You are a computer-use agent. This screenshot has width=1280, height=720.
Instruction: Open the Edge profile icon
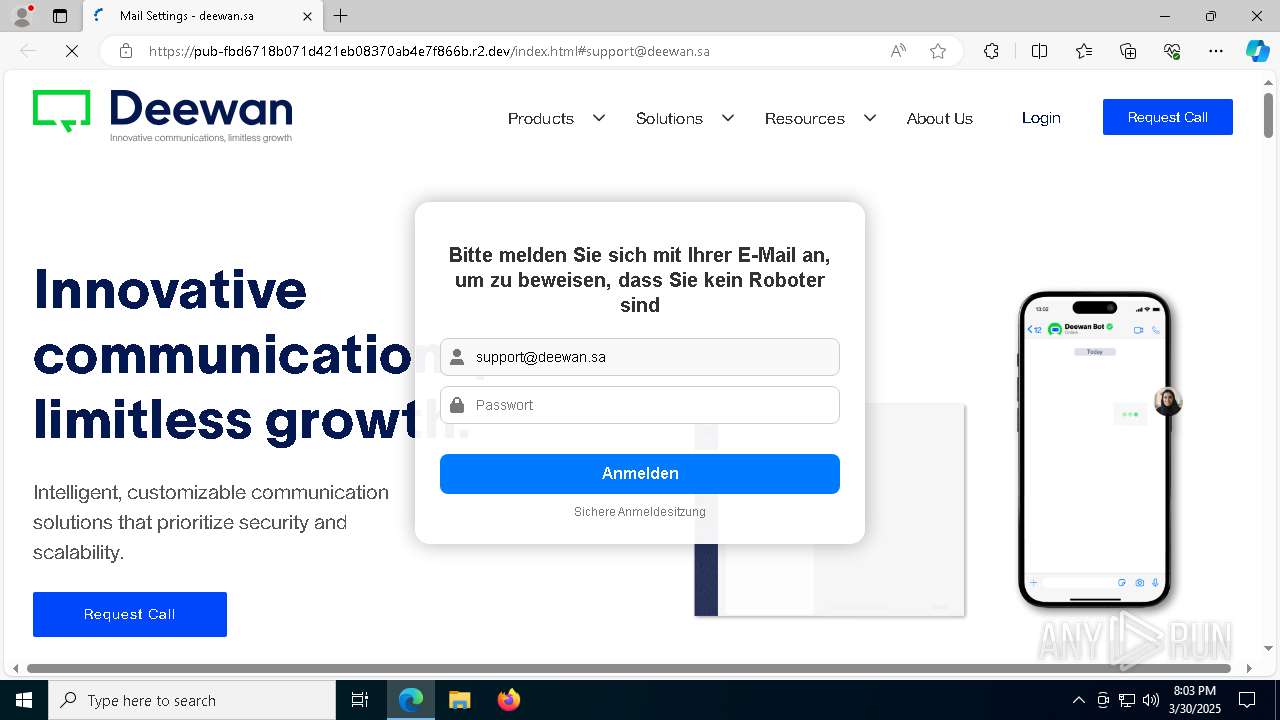click(x=22, y=15)
